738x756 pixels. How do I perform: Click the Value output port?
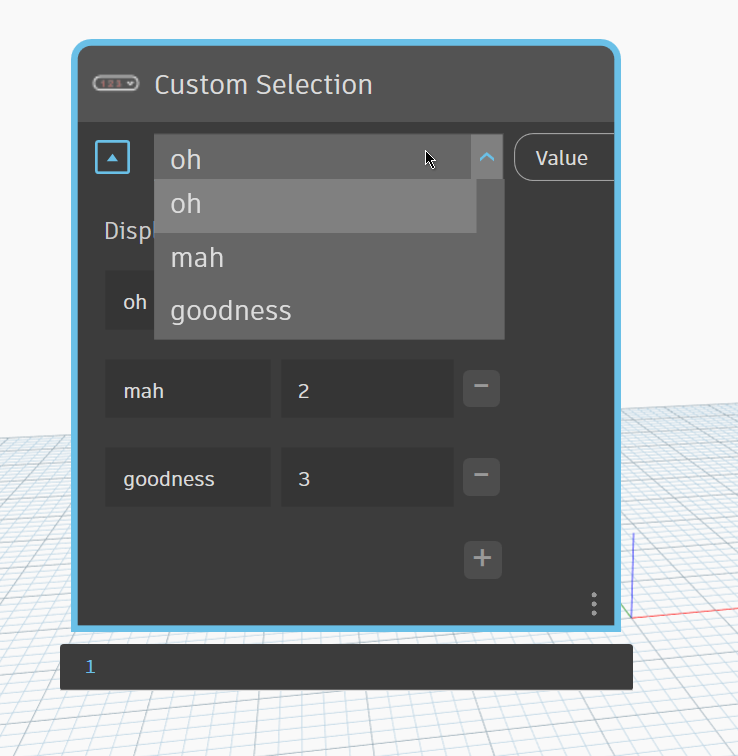pos(564,158)
